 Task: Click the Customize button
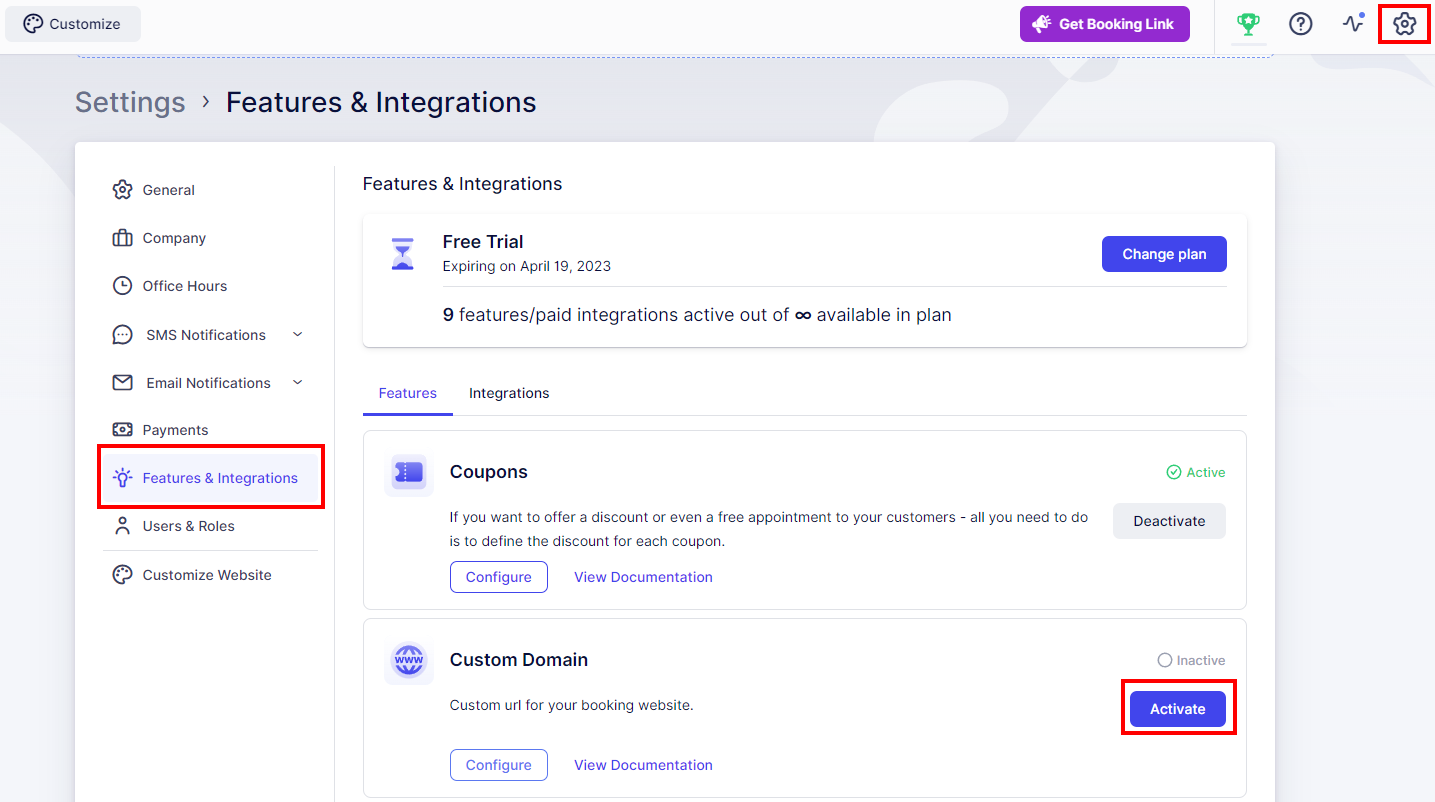click(73, 24)
